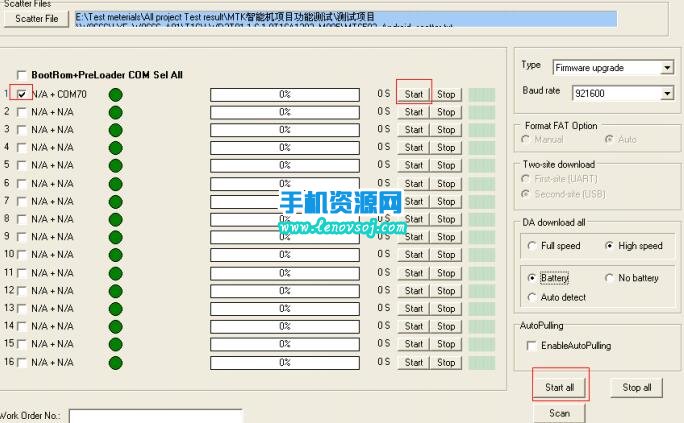
Task: Click the row 8 light-green status box
Action: point(482,219)
